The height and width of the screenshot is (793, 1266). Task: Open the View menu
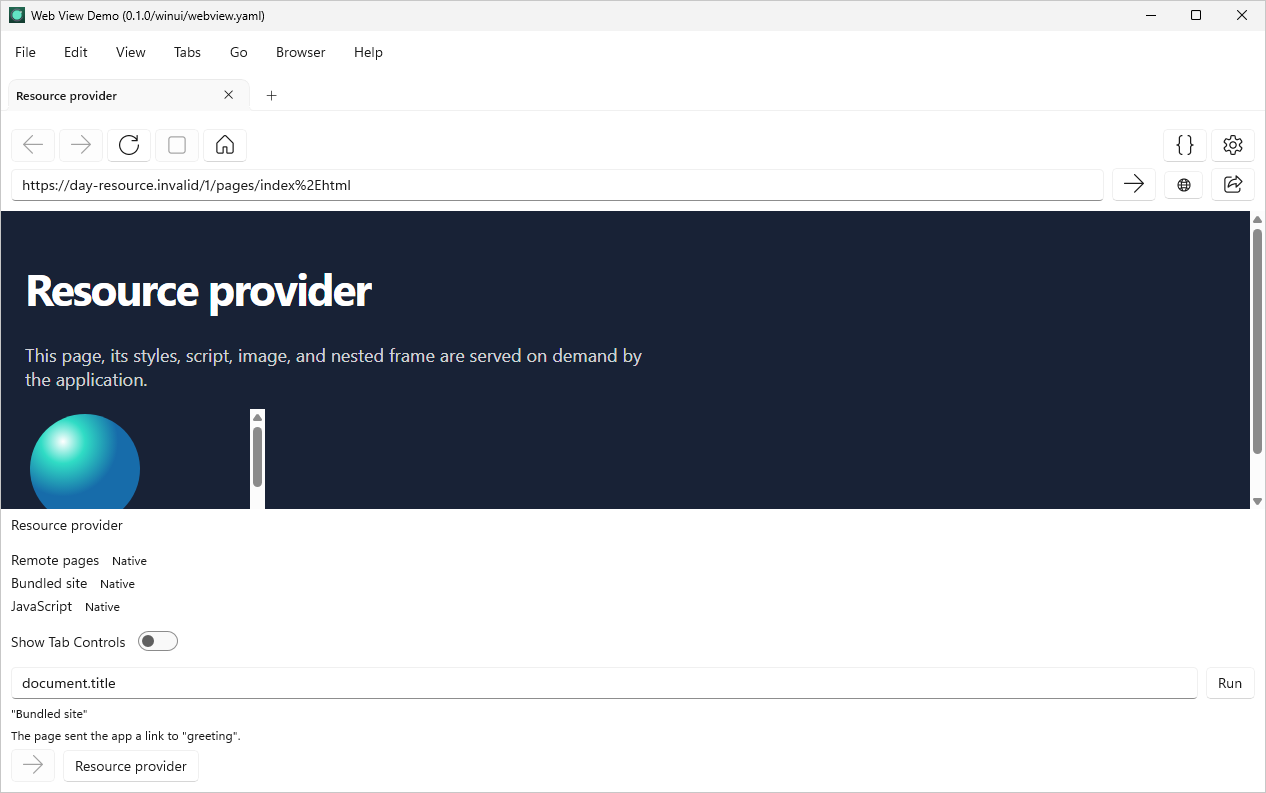pos(131,52)
